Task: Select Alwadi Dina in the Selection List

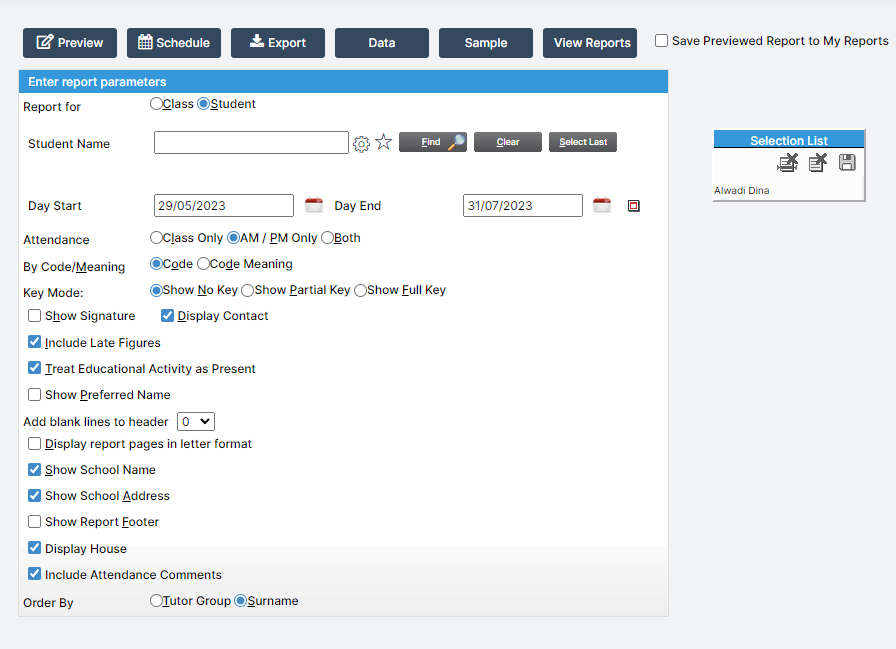Action: coord(742,191)
